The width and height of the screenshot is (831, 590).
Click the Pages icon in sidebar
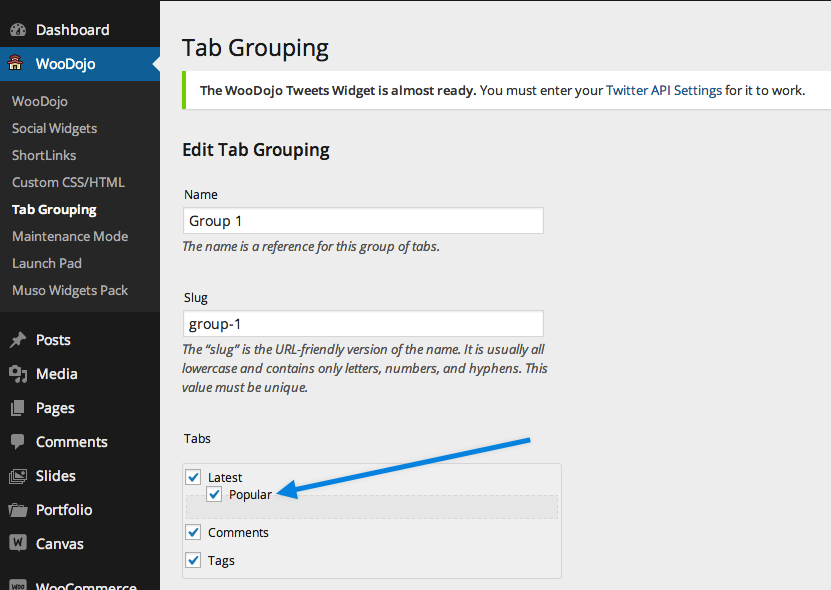(17, 408)
